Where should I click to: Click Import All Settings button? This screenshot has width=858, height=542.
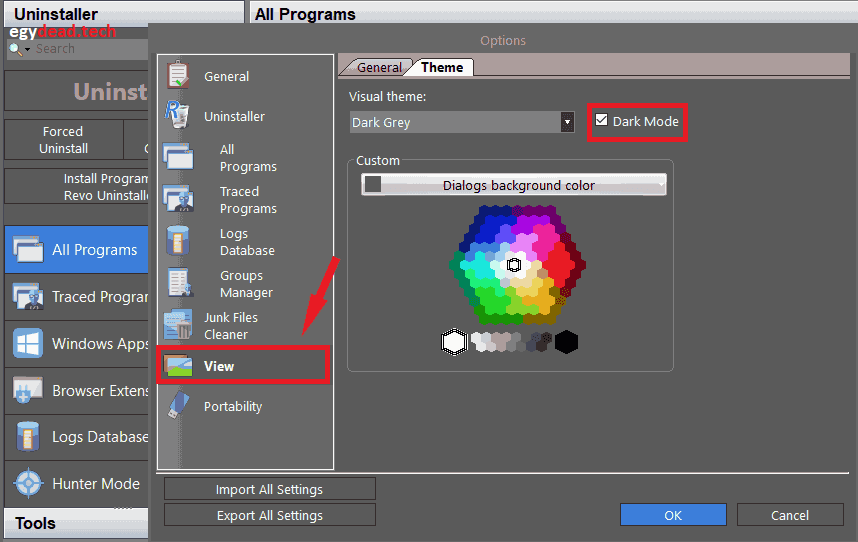pos(269,489)
